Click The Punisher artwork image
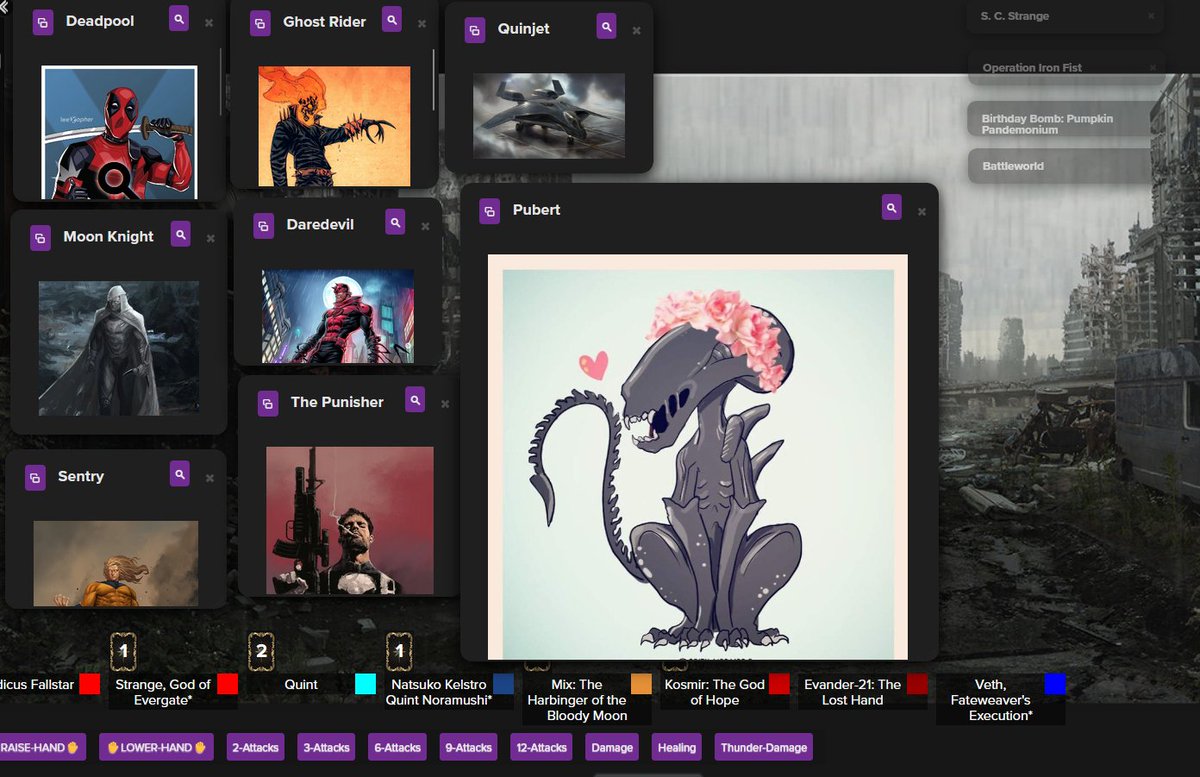The height and width of the screenshot is (777, 1200). 350,520
